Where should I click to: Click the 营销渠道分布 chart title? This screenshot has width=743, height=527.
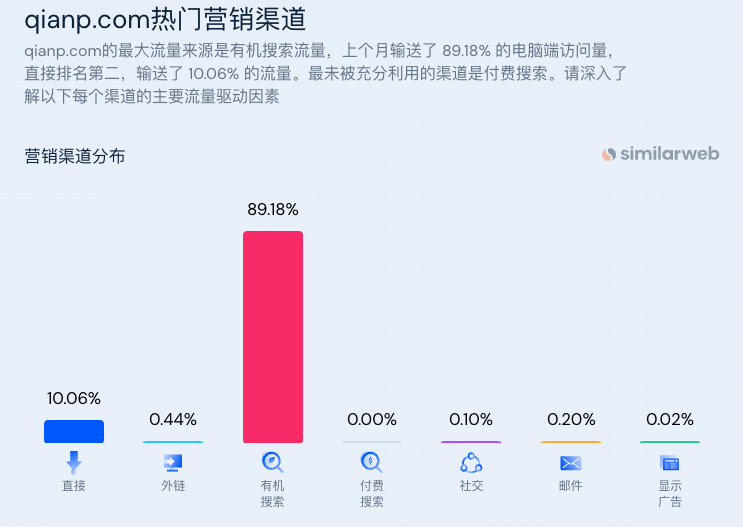(75, 156)
